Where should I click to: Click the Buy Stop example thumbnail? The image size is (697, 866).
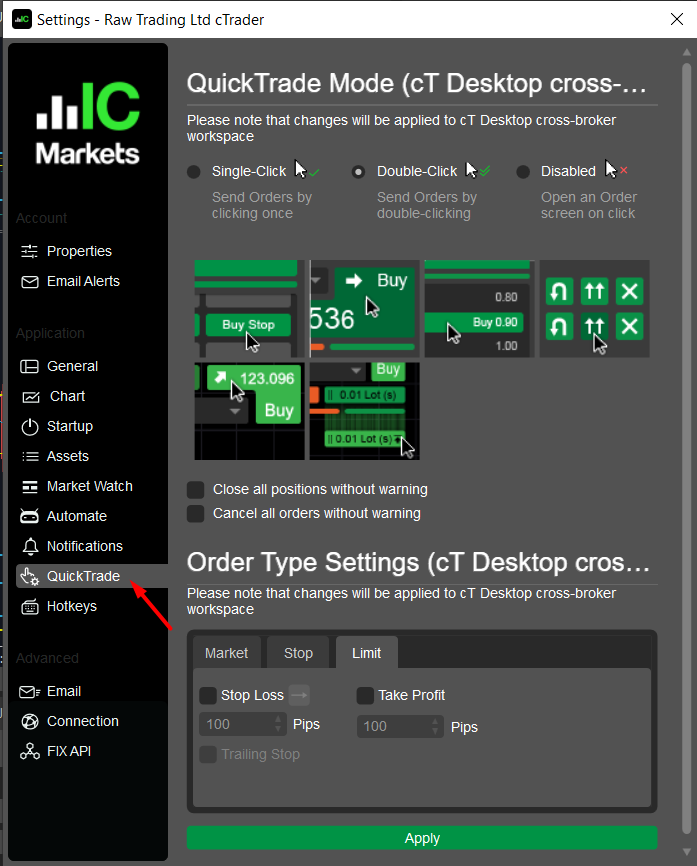click(250, 309)
